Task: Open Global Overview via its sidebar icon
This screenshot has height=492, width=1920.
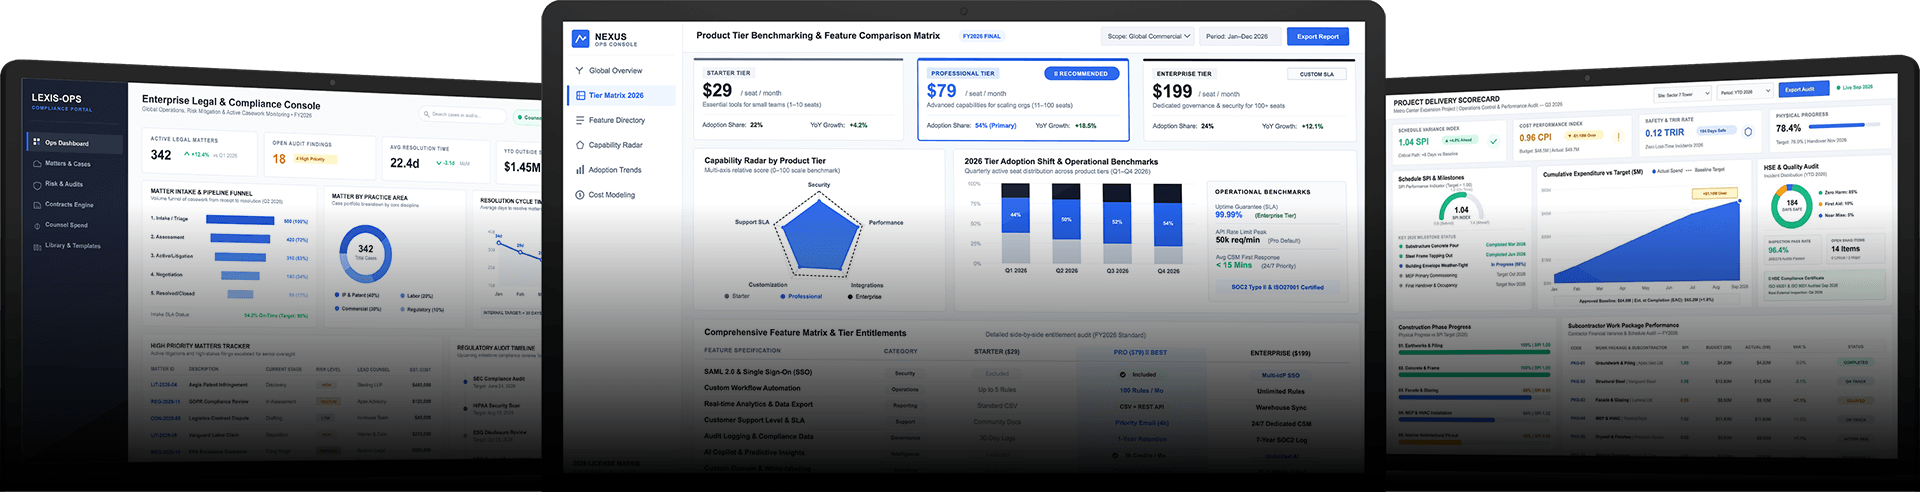Action: [x=579, y=71]
